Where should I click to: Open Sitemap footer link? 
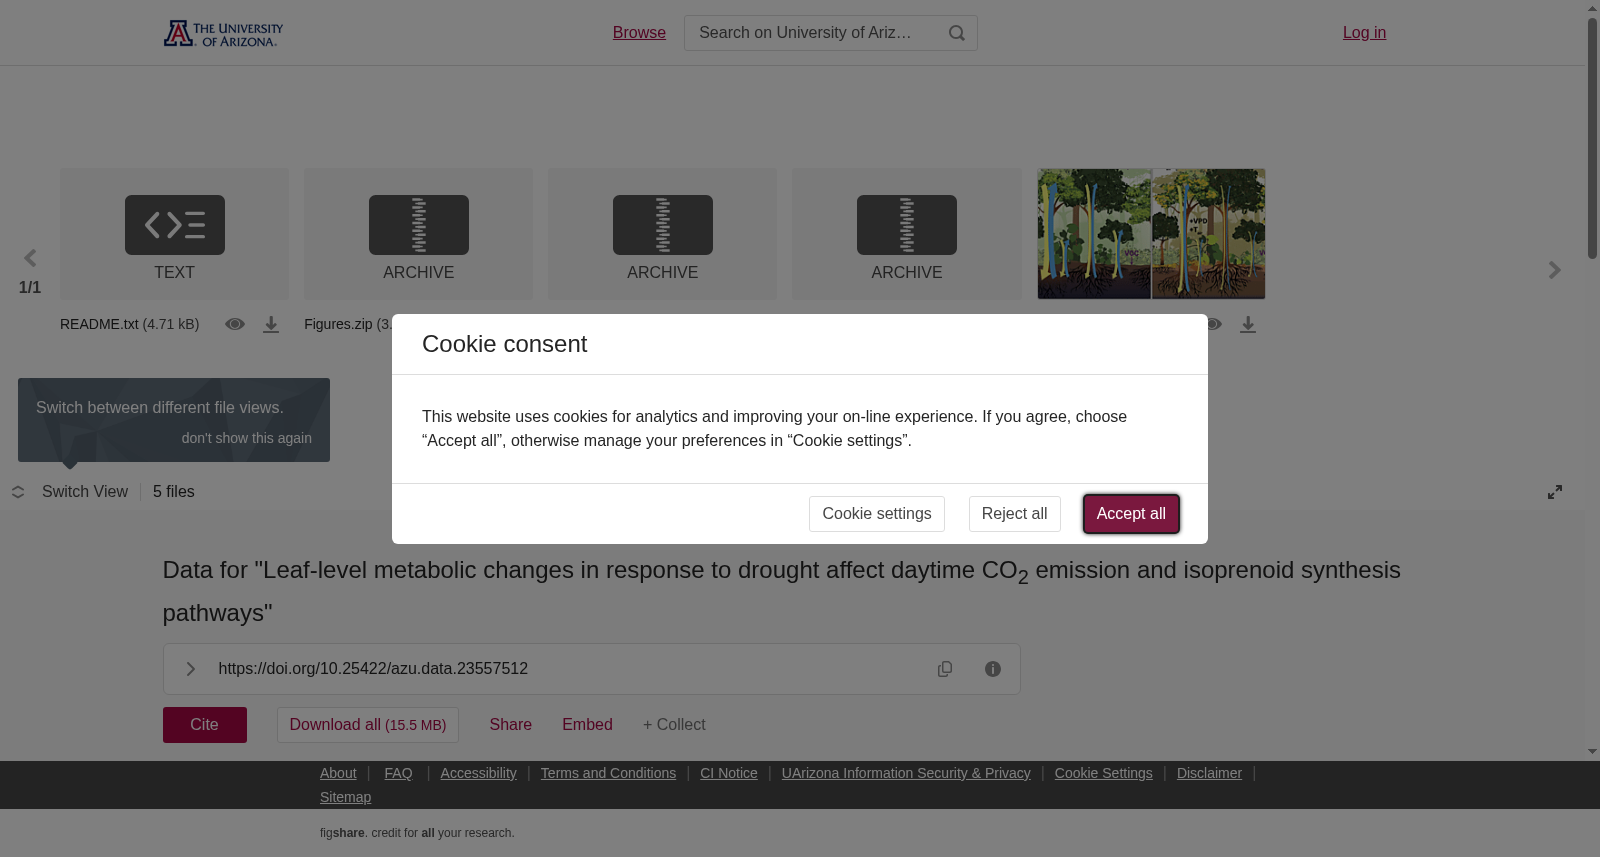click(x=345, y=797)
